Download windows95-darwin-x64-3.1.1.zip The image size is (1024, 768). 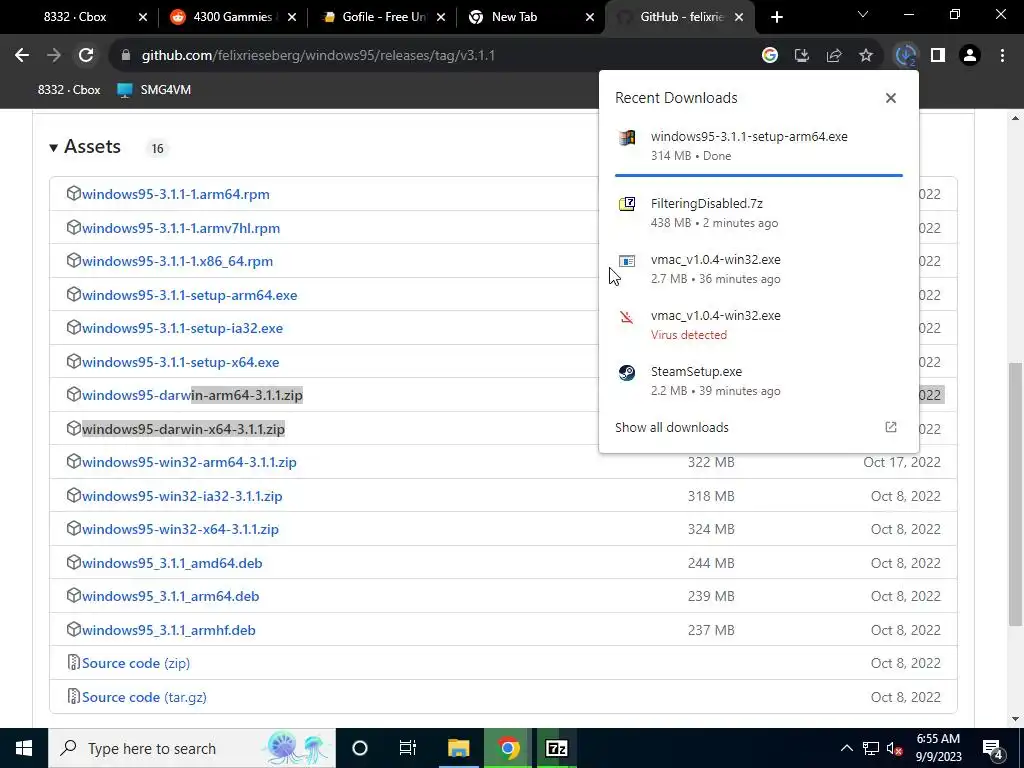tap(183, 429)
